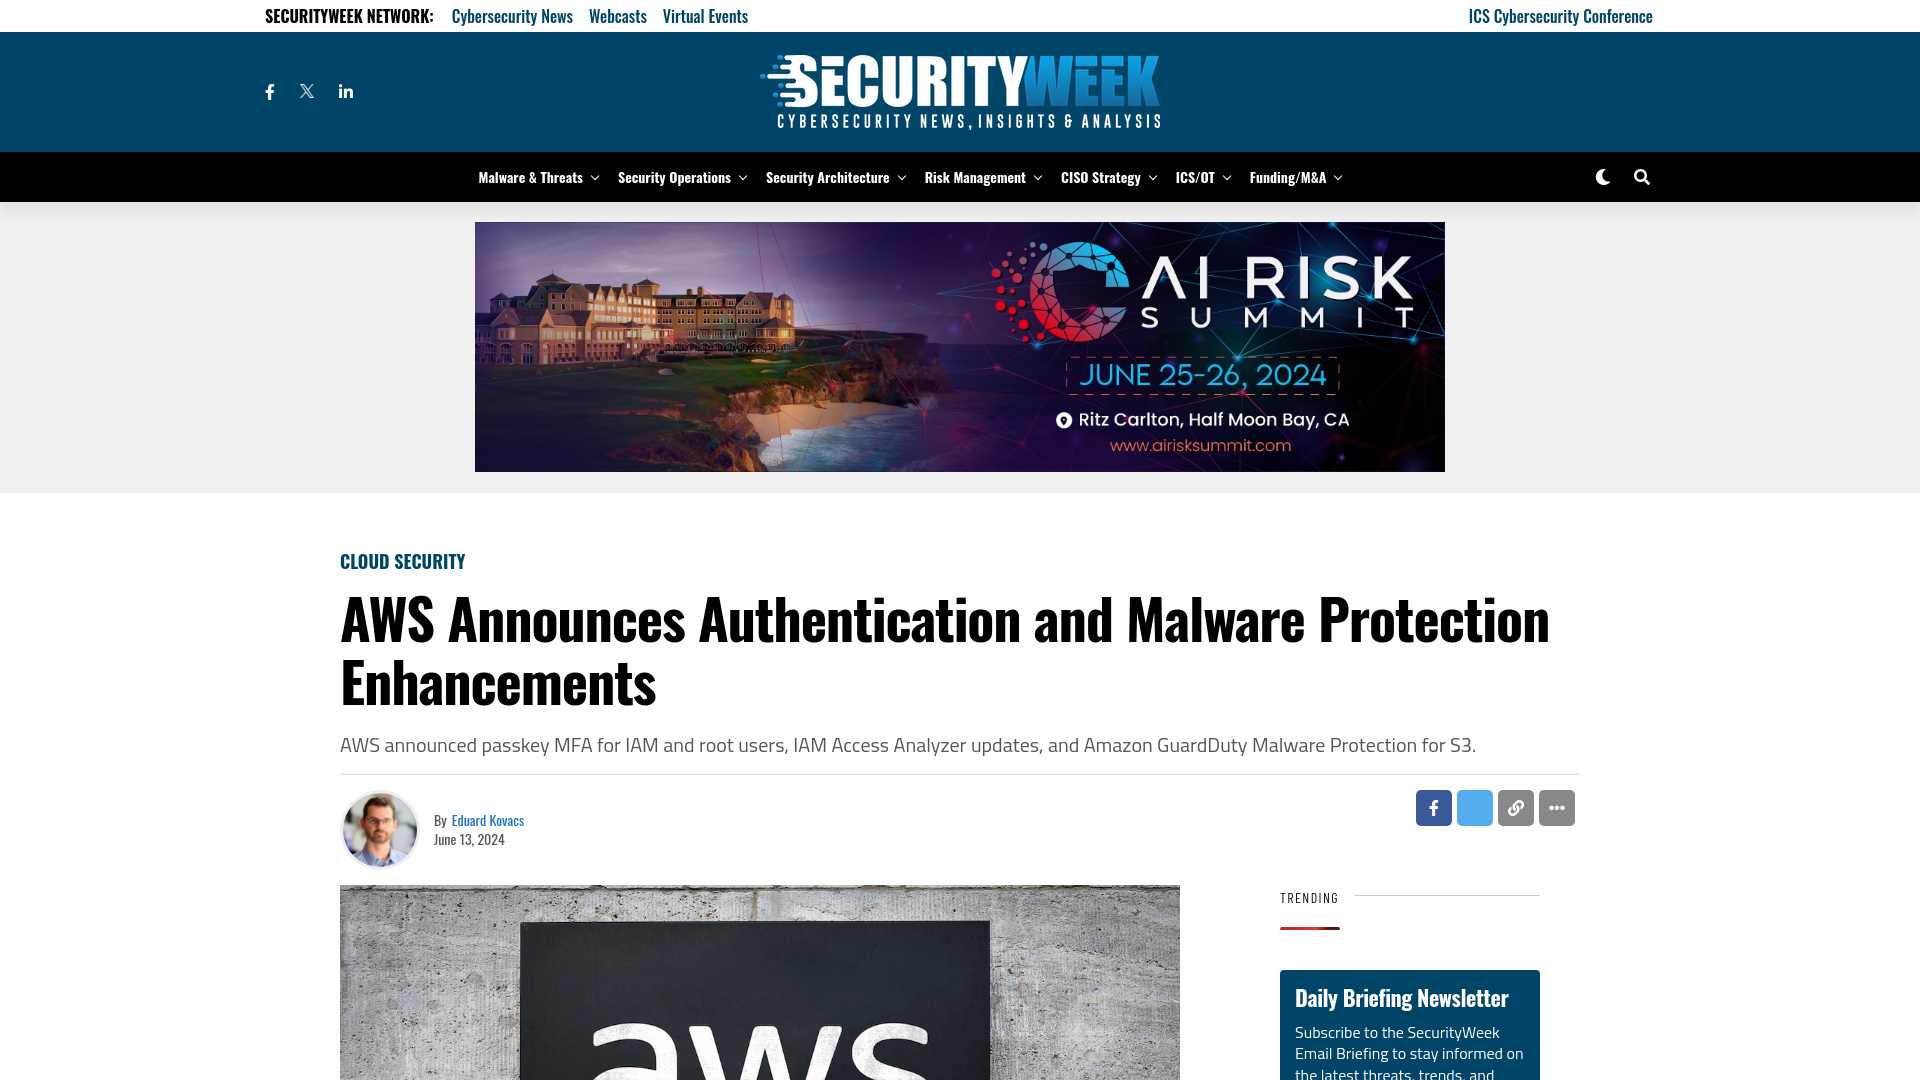The height and width of the screenshot is (1080, 1920).
Task: Open the Funding/M&A section expander
Action: pyautogui.click(x=1337, y=177)
